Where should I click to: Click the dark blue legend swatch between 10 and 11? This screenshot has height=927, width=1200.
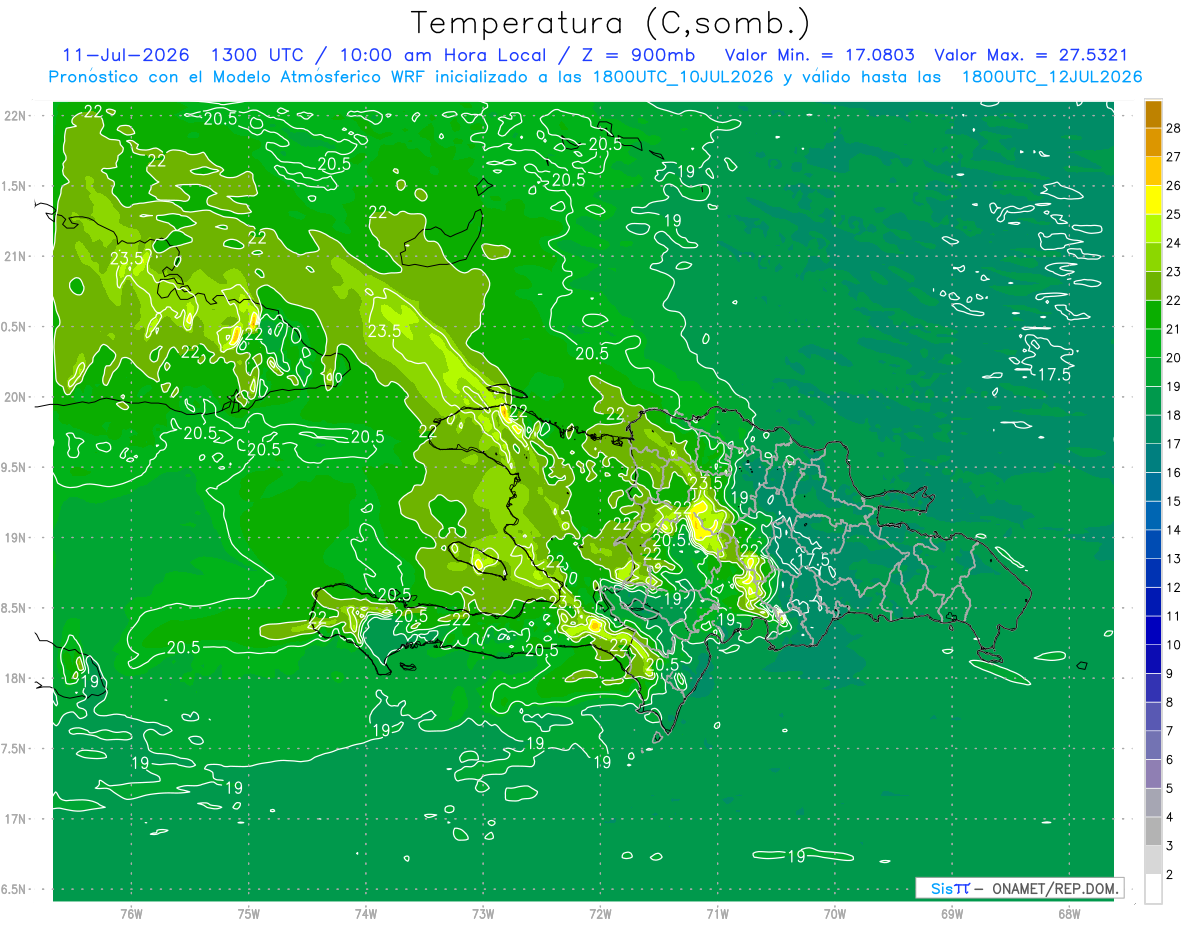(x=1153, y=630)
